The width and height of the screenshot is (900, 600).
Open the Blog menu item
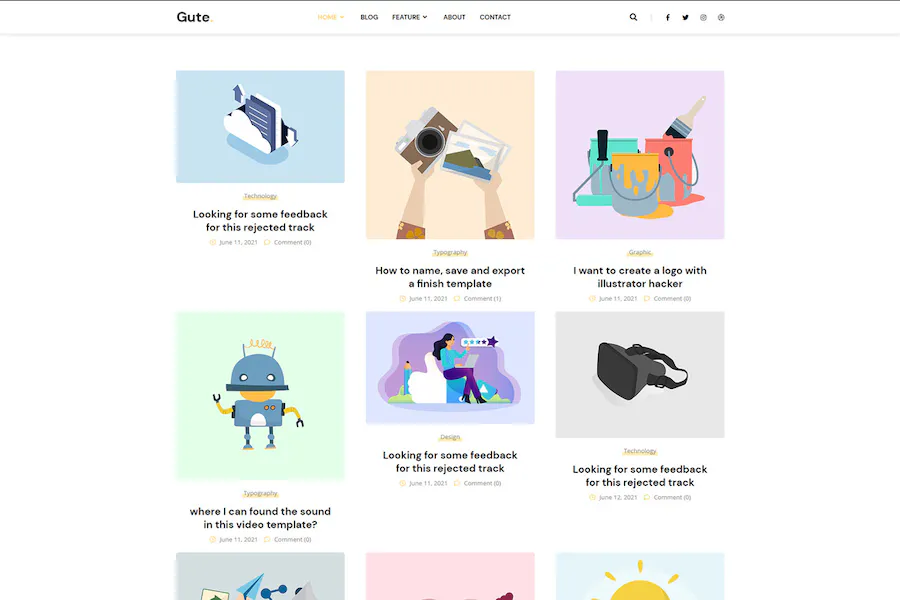tap(369, 17)
